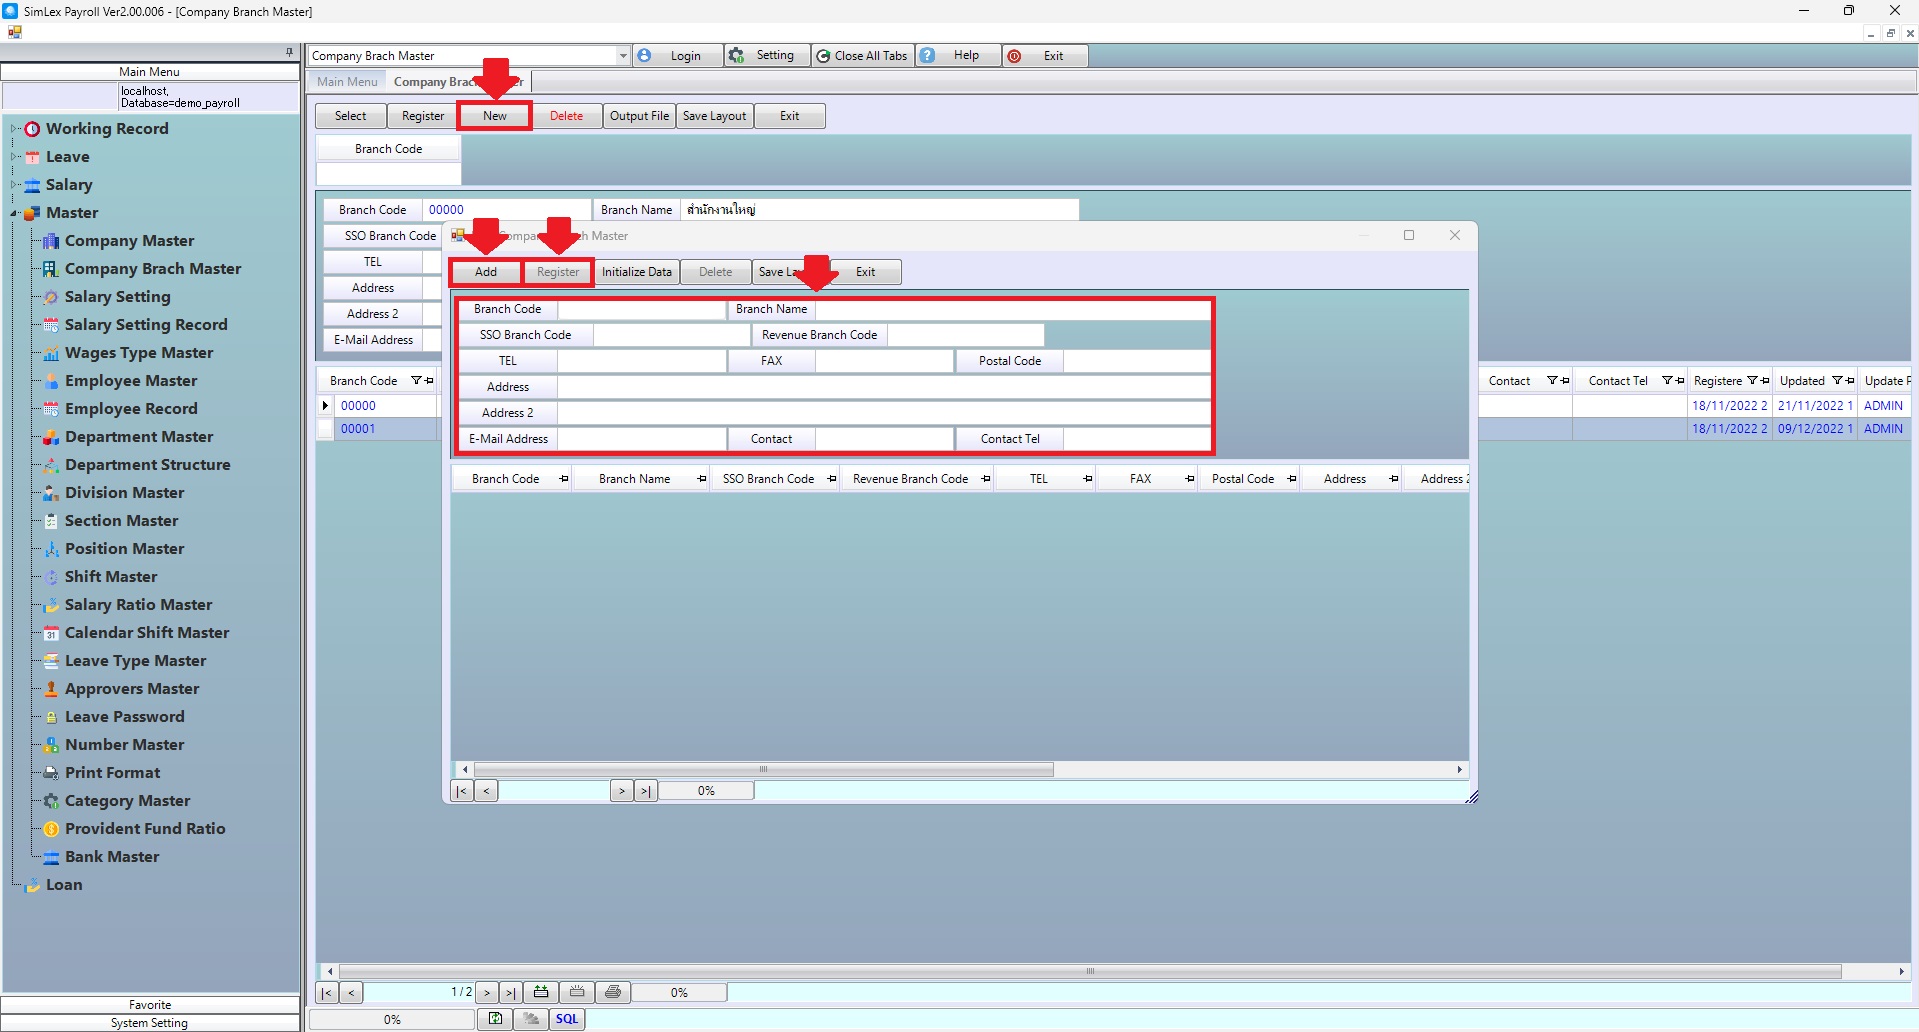The width and height of the screenshot is (1919, 1032).
Task: Click the Output File button
Action: (639, 116)
